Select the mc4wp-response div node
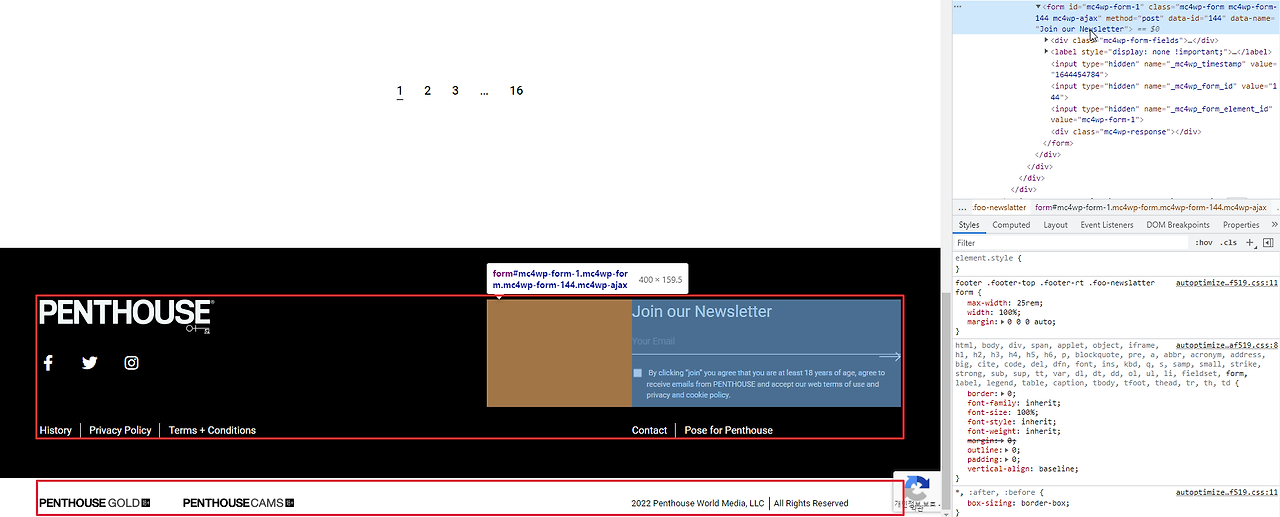Viewport: 1280px width, 517px height. coord(1125,132)
